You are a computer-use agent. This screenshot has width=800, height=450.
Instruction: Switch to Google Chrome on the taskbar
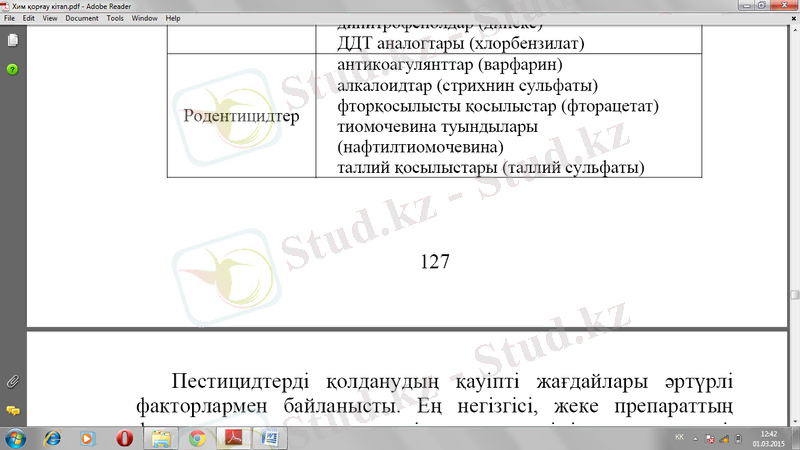(197, 438)
